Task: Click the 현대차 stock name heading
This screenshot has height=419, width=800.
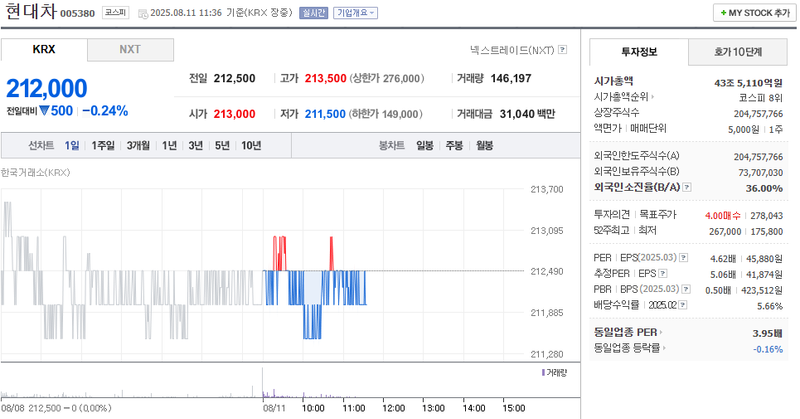Action: click(31, 11)
